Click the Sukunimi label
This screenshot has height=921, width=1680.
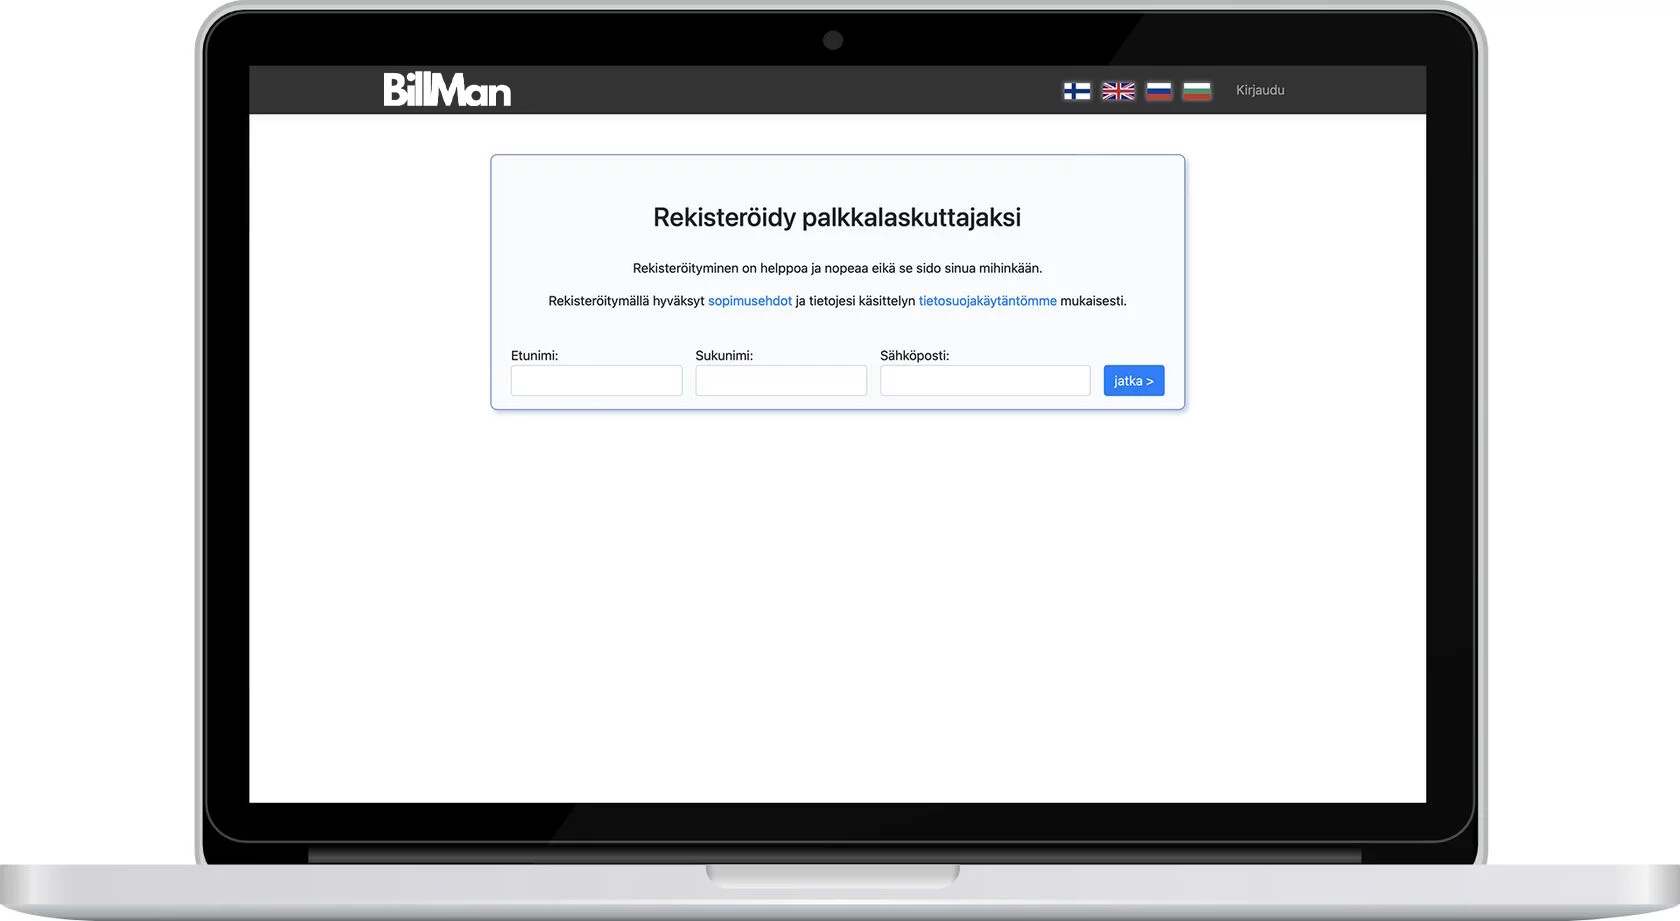723,356
